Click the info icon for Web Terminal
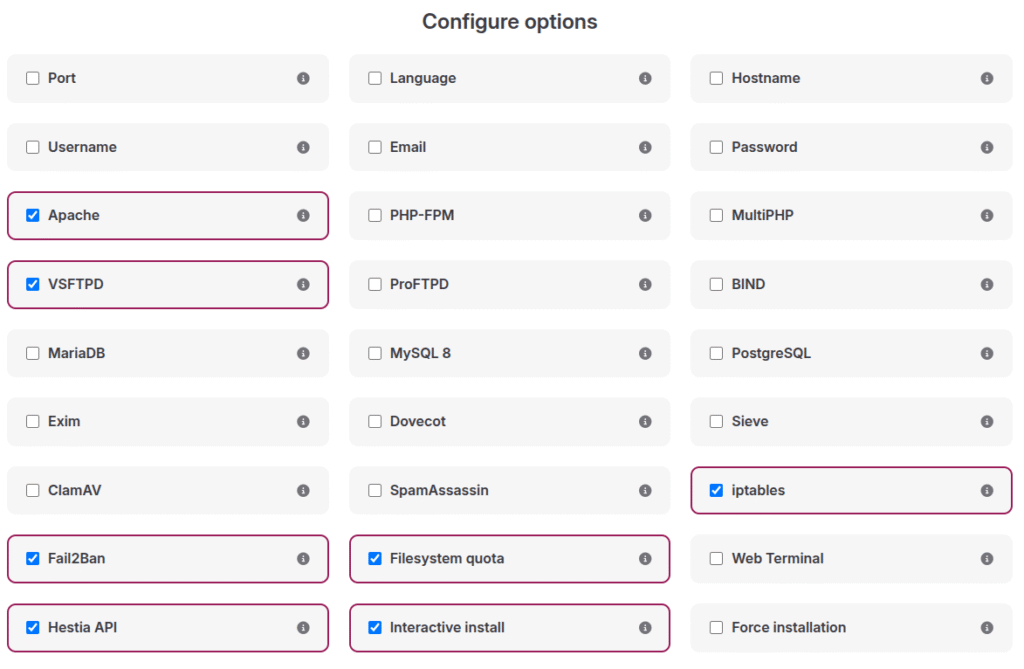The height and width of the screenshot is (669, 1024). point(987,559)
